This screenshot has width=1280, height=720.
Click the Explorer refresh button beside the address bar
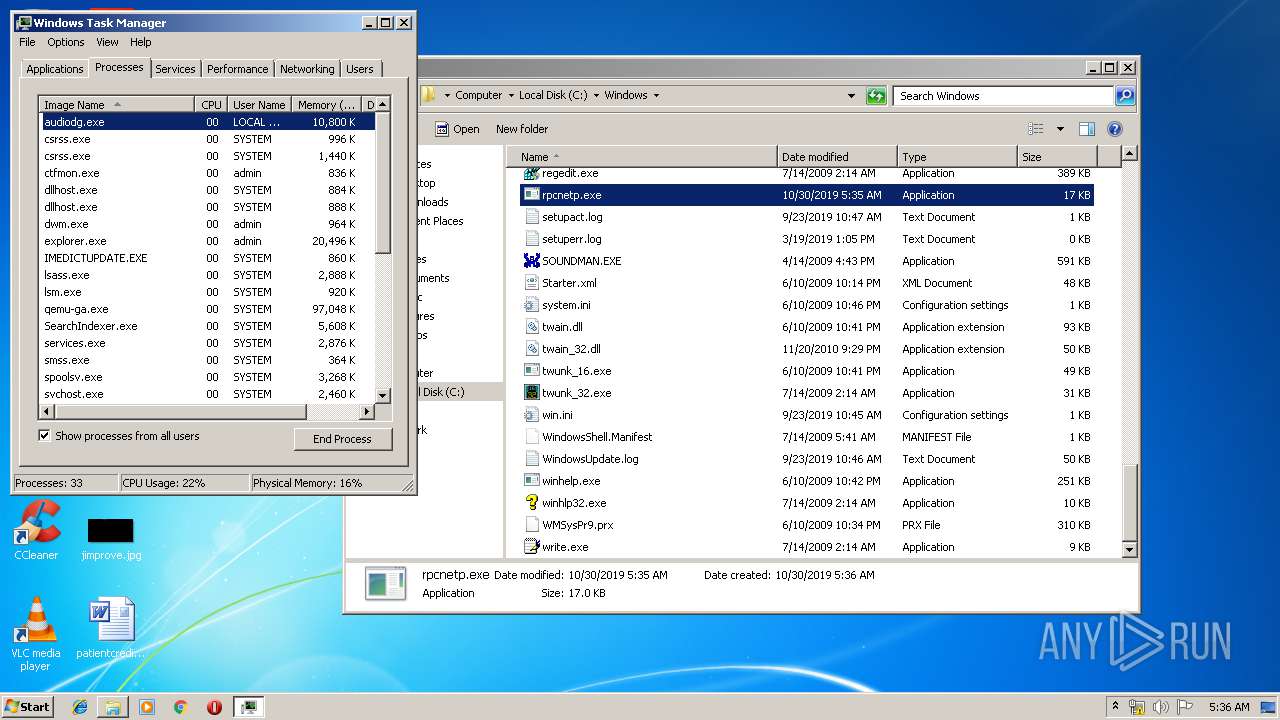tap(876, 96)
